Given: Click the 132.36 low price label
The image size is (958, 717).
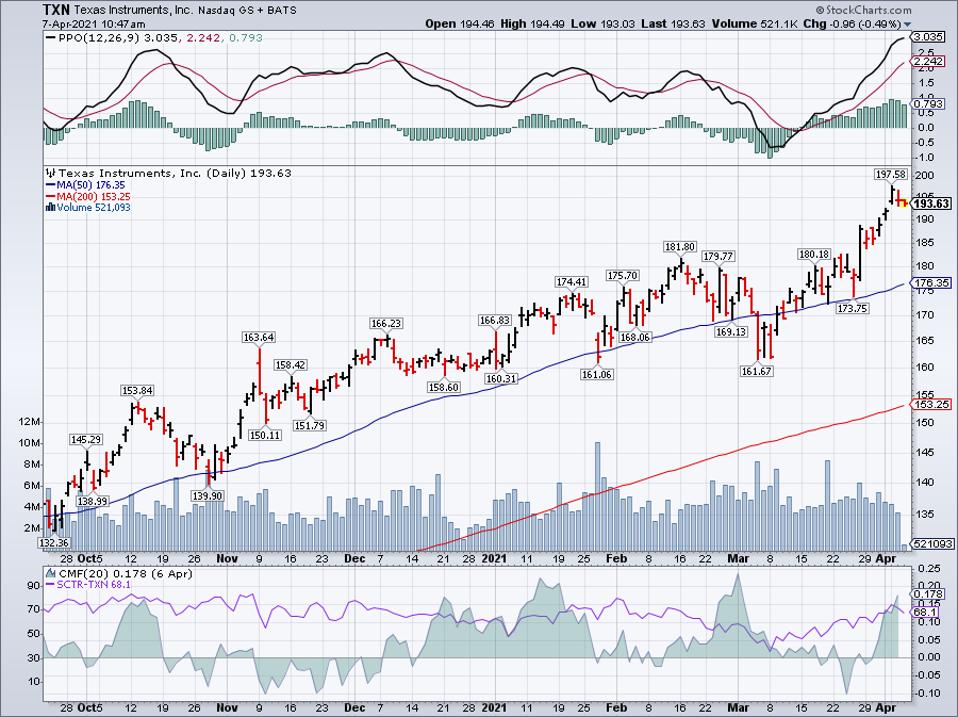Looking at the screenshot, I should point(53,543).
